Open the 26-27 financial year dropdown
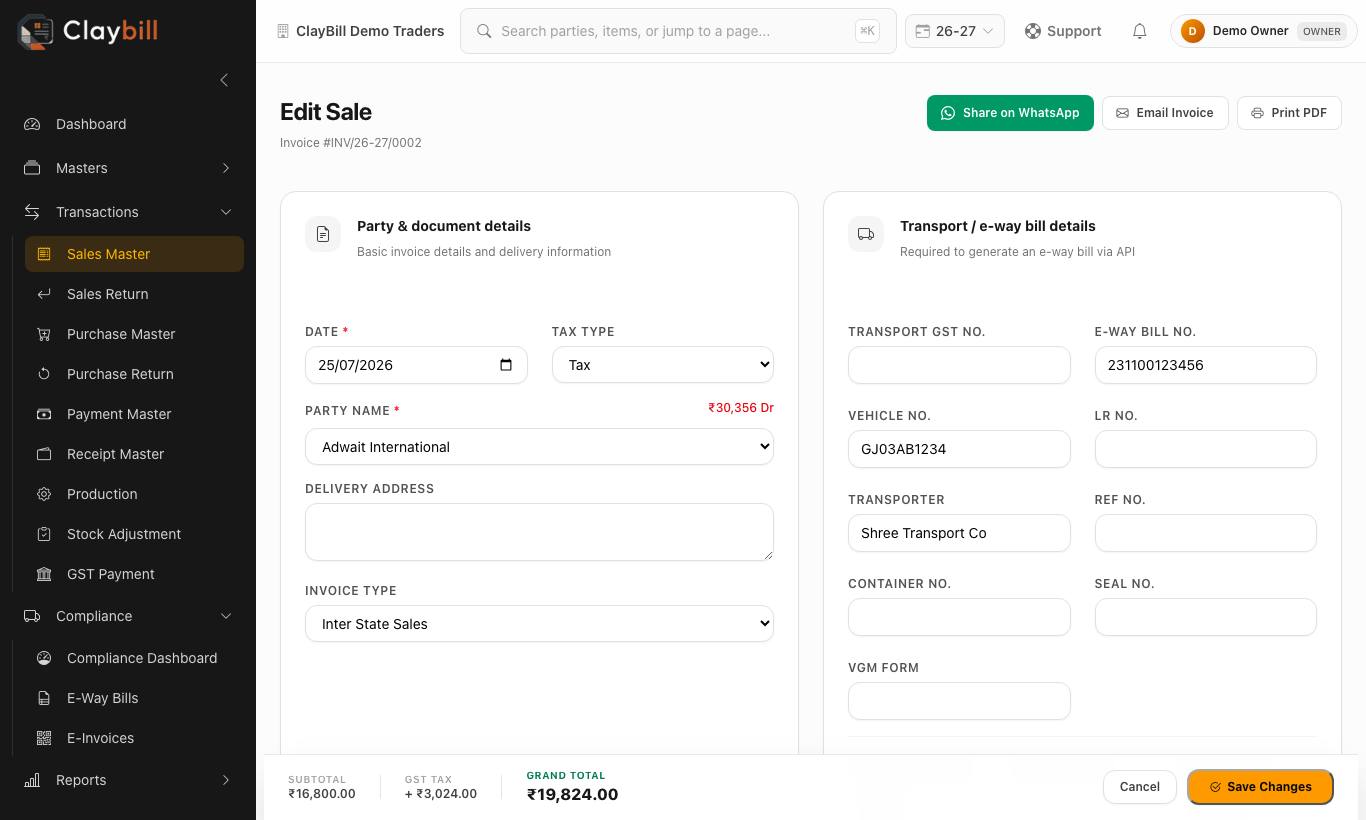The height and width of the screenshot is (820, 1366). 955,31
